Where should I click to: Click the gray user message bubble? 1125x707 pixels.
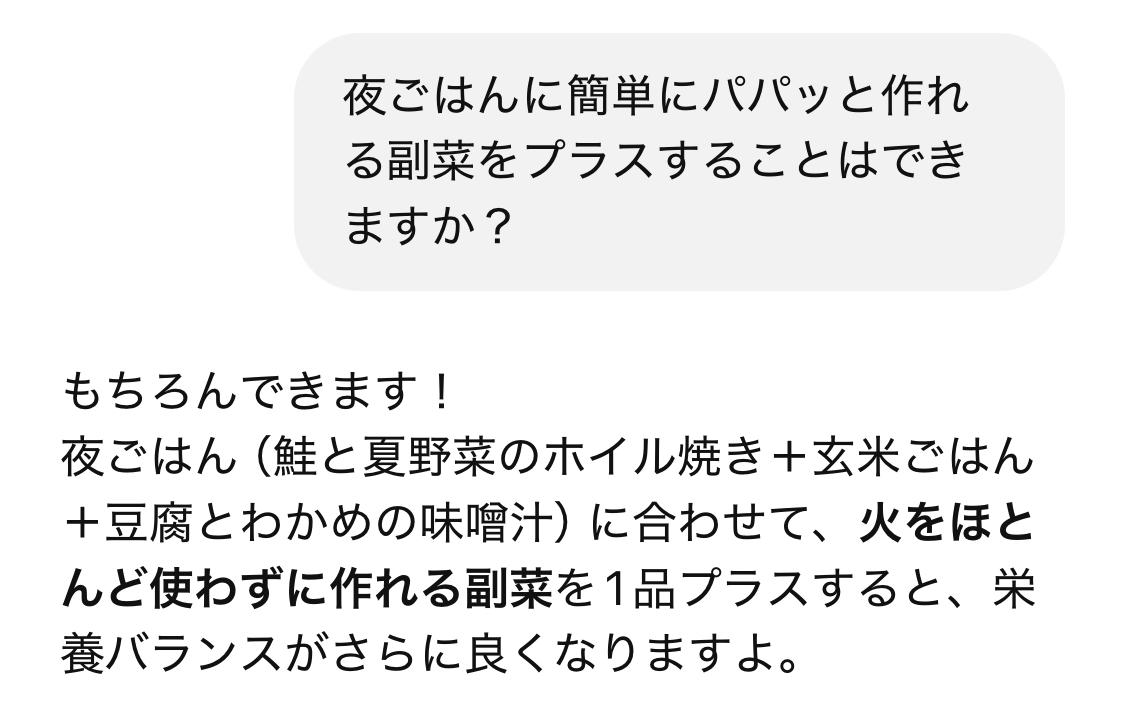point(679,161)
